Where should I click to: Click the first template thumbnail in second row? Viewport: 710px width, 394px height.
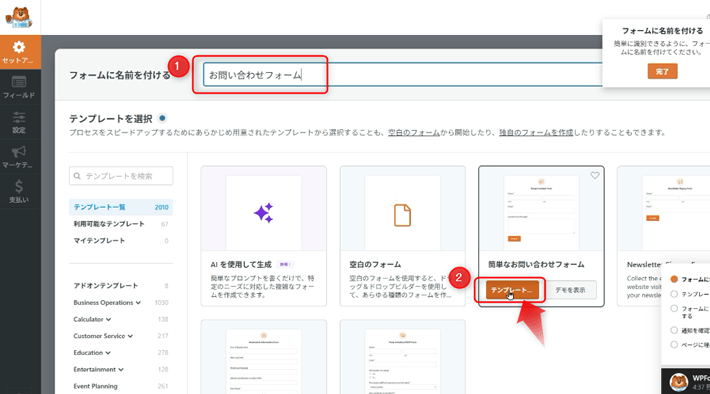(264, 361)
